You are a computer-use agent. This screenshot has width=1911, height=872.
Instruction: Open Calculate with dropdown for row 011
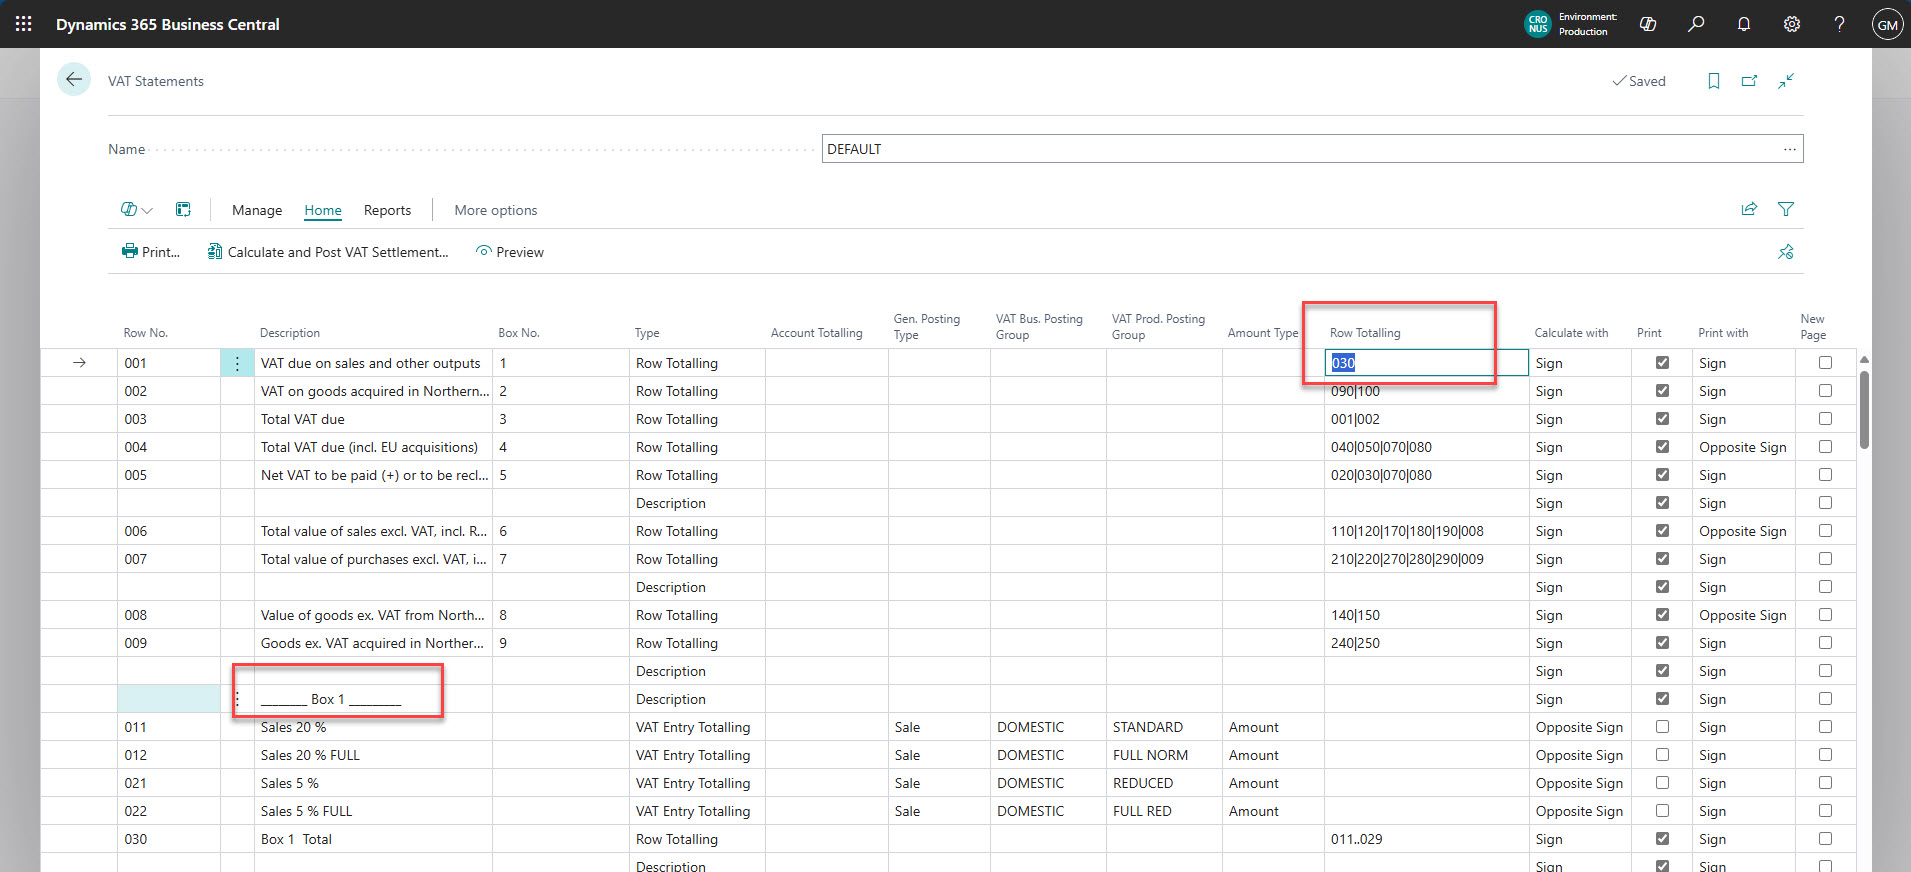[x=1580, y=727]
